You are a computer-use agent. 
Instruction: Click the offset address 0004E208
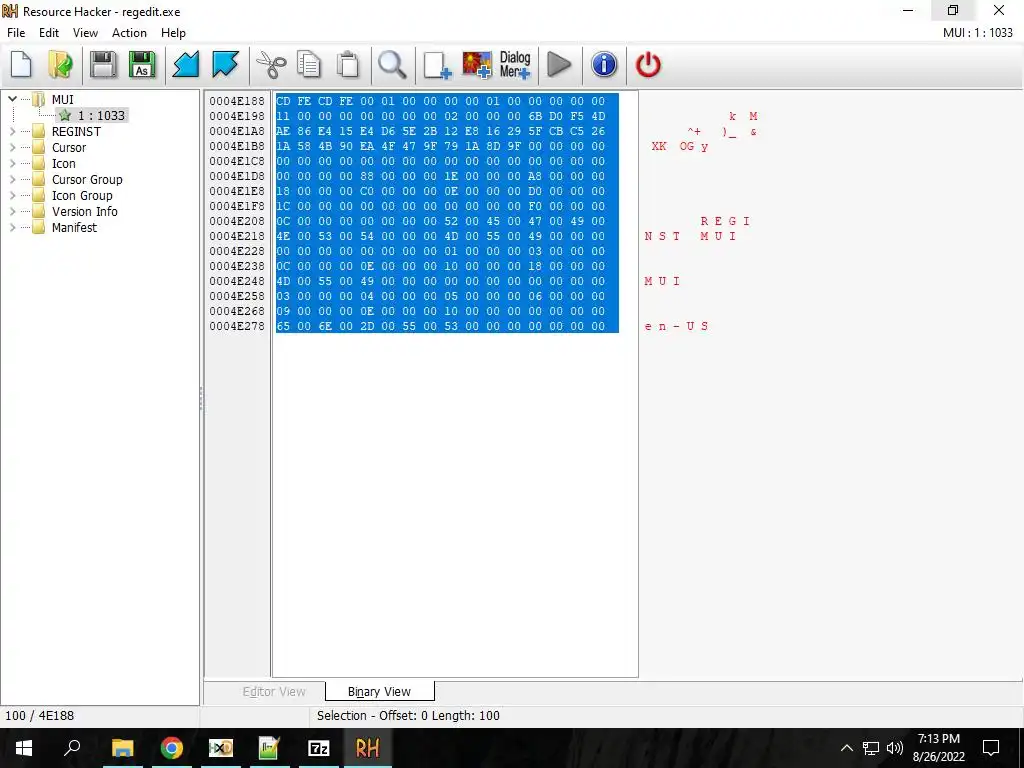pos(237,221)
